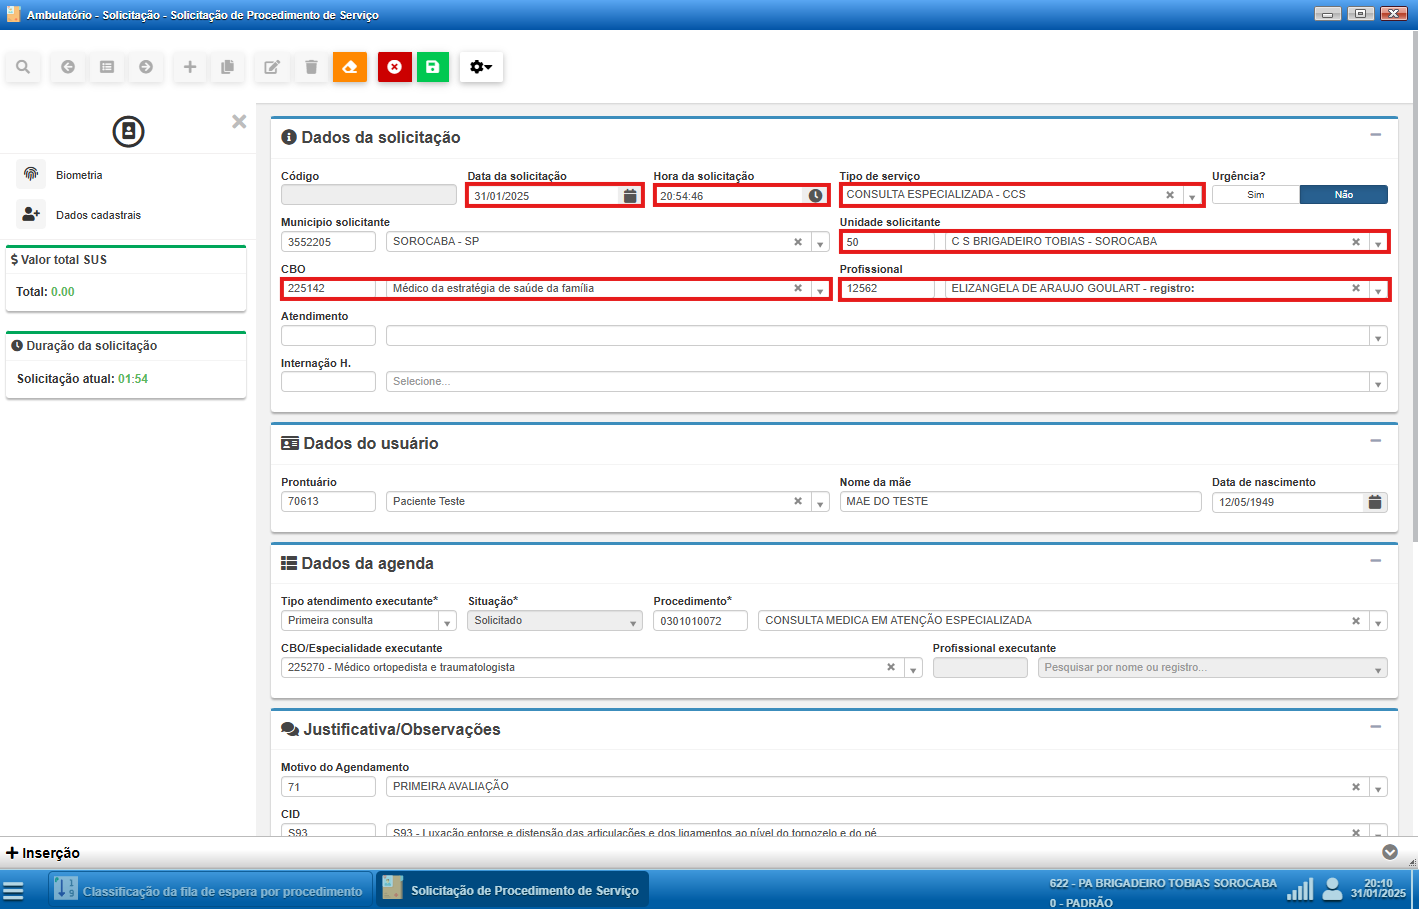The height and width of the screenshot is (909, 1419).
Task: Switch to Classificação da fila de espera tab
Action: [211, 890]
